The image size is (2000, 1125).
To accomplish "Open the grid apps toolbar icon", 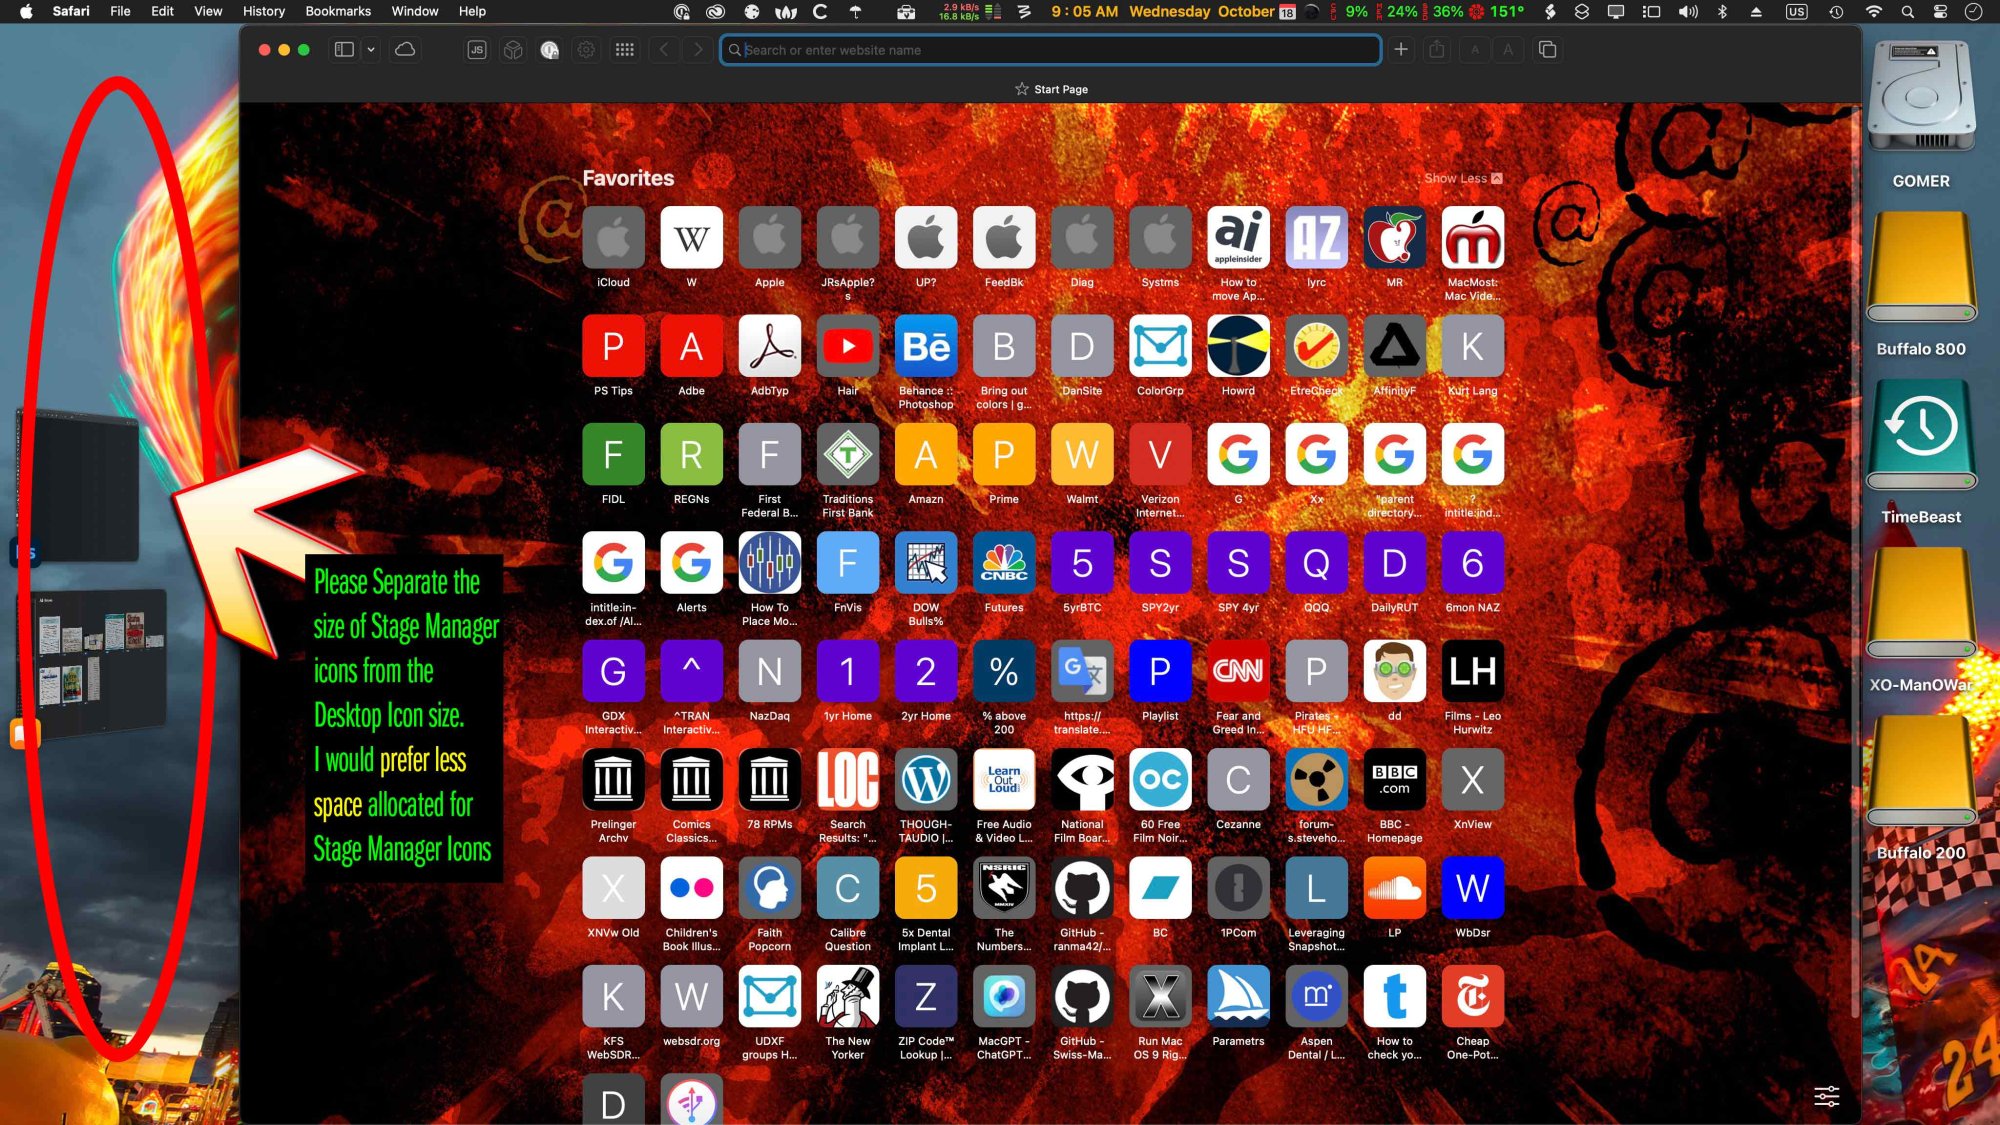I will tap(625, 49).
